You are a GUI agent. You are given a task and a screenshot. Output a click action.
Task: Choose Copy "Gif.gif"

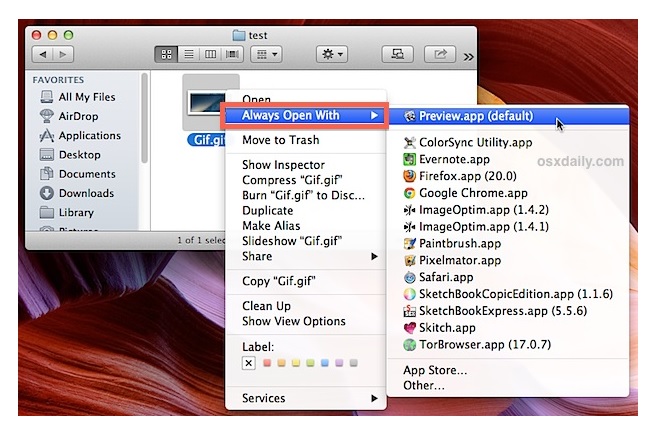(x=306, y=281)
